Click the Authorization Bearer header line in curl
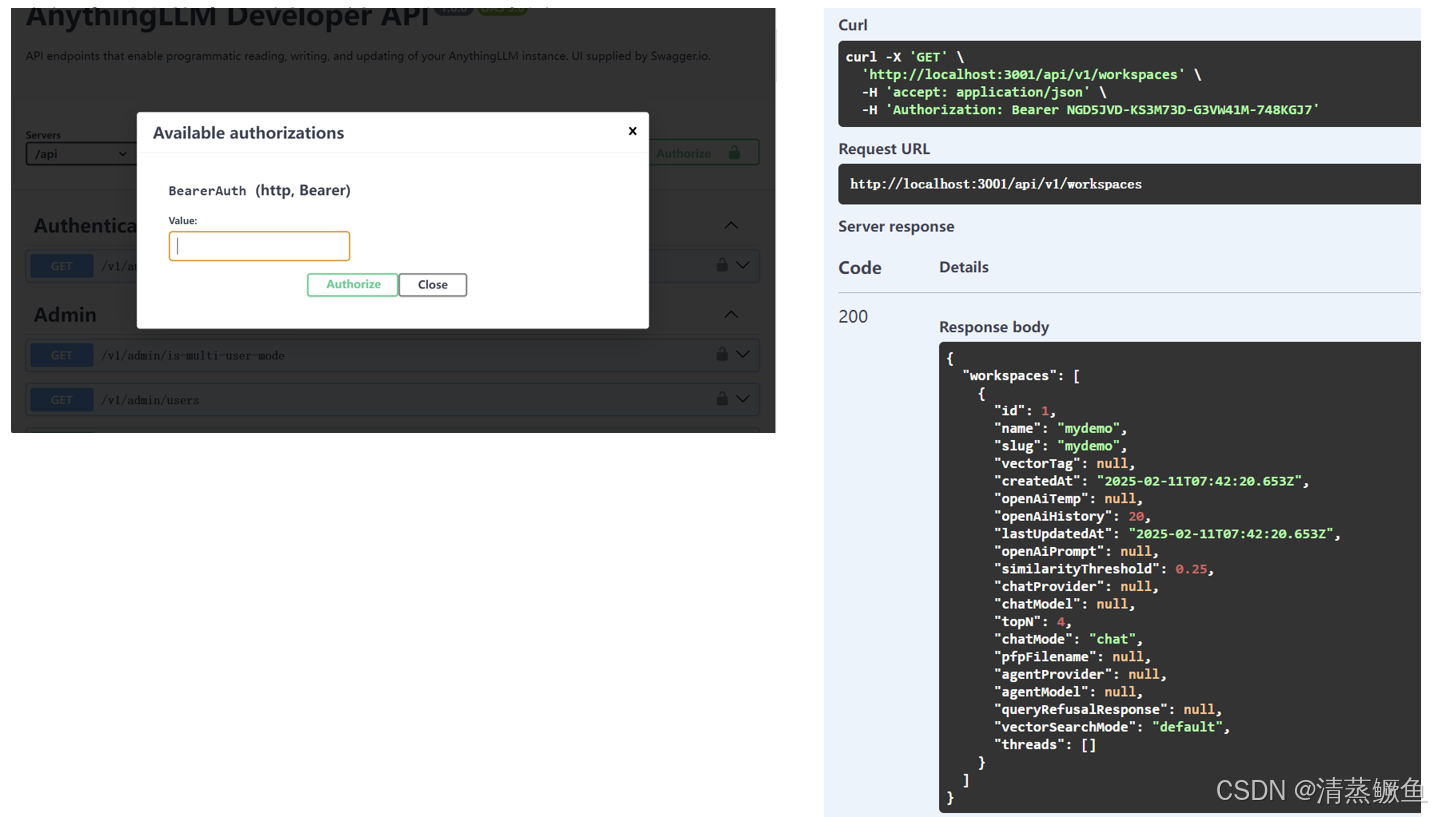Image resolution: width=1432 pixels, height=817 pixels. 1091,110
